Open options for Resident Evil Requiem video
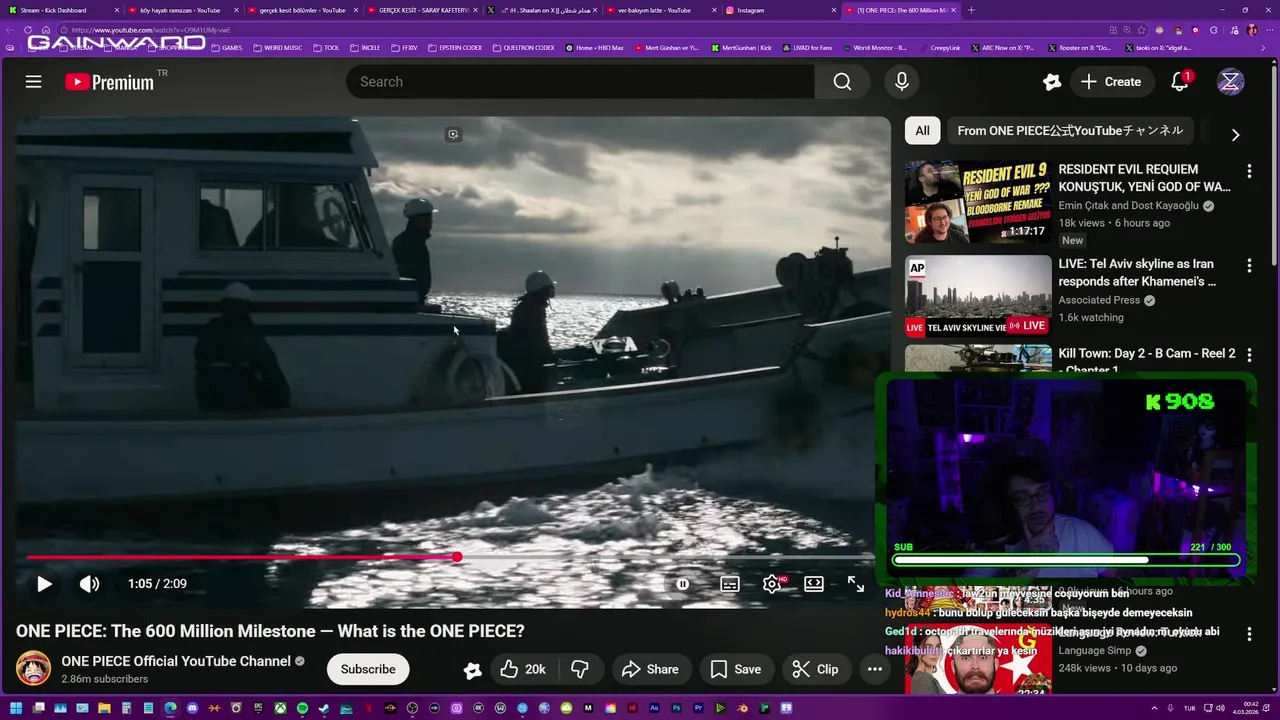 [1249, 171]
